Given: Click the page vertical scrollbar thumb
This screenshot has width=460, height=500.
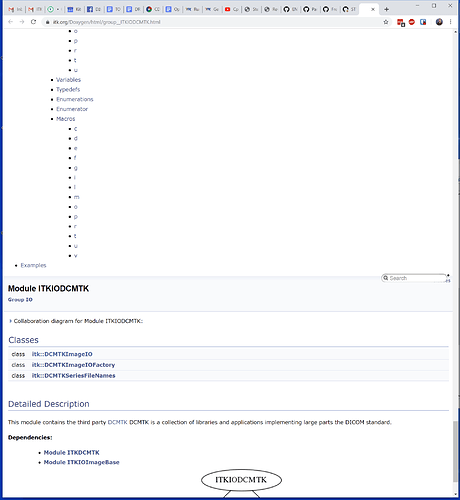Looking at the screenshot, I should pos(455,452).
